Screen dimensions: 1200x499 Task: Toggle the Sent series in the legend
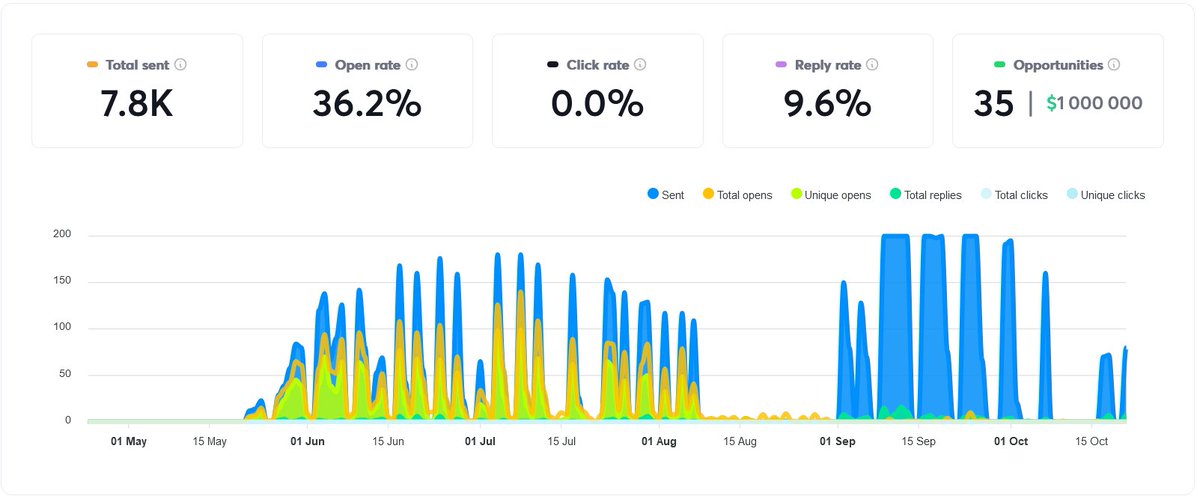[666, 195]
